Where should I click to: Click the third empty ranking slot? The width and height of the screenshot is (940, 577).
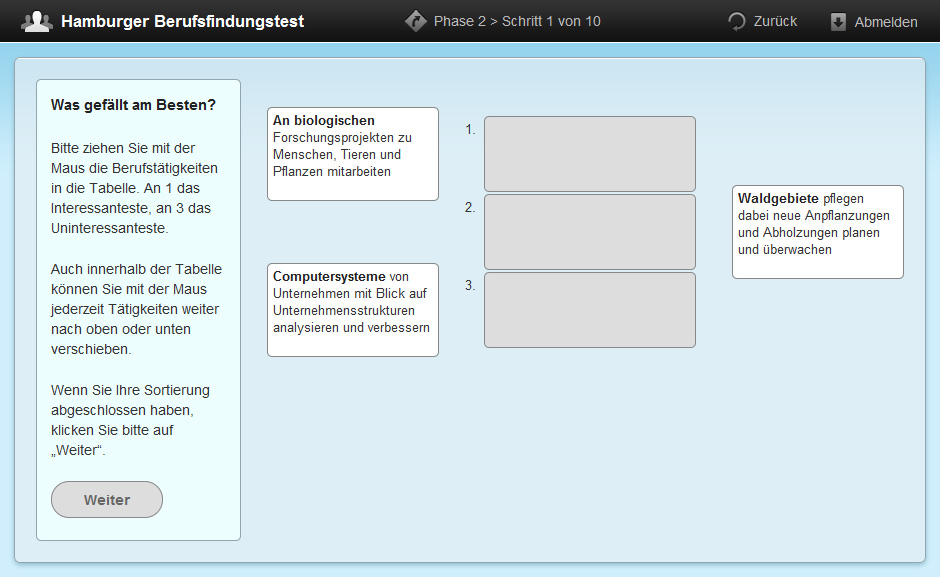pos(589,310)
